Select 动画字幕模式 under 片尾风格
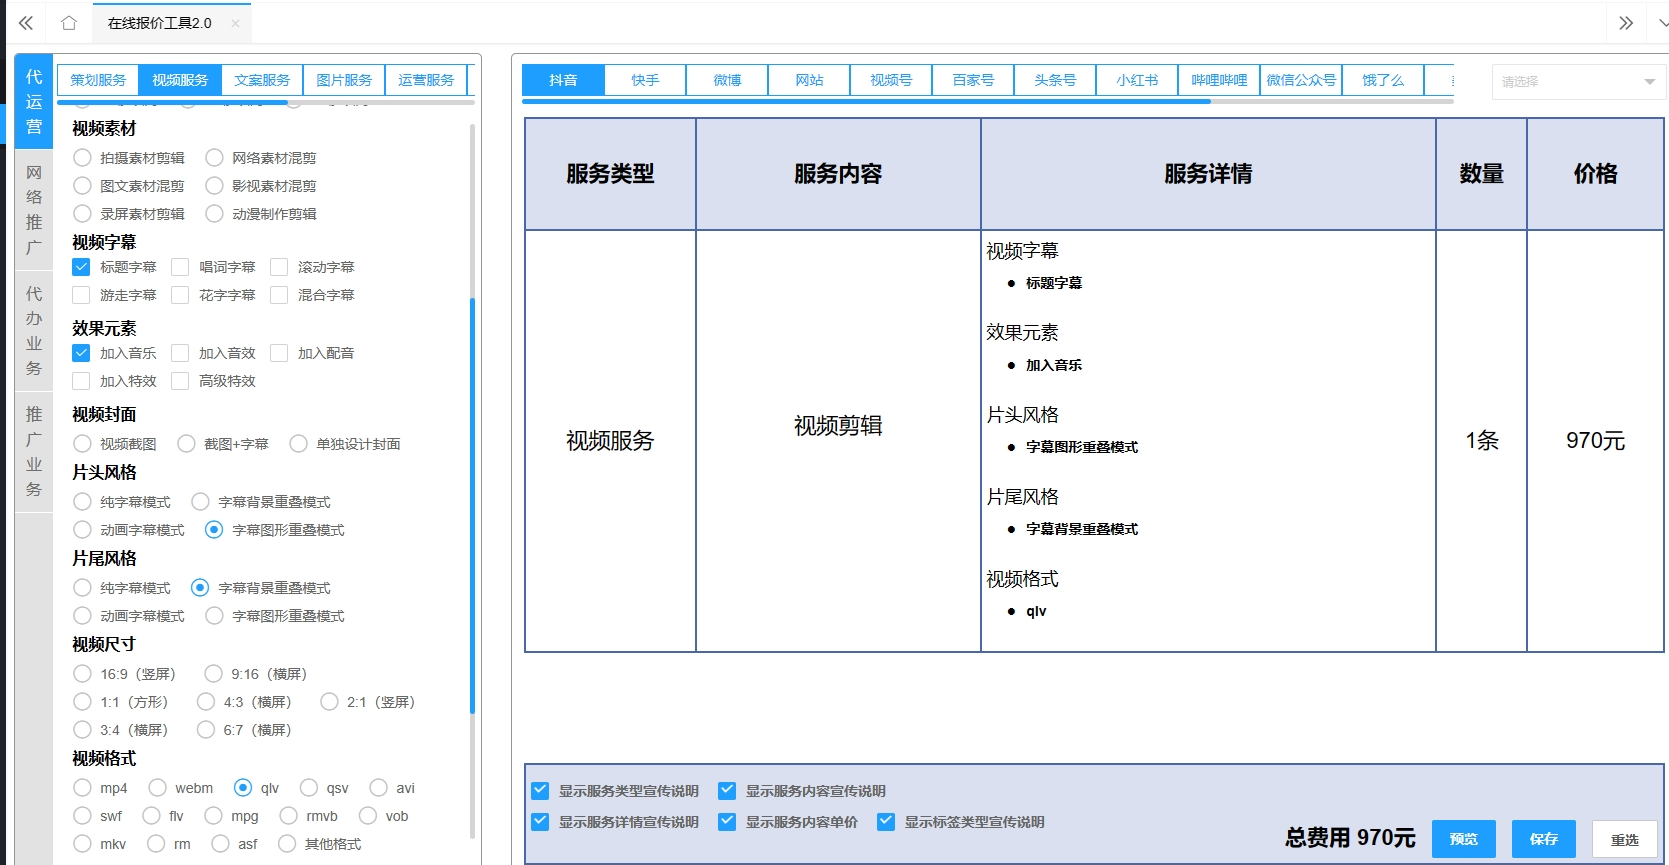This screenshot has height=865, width=1669. click(82, 616)
